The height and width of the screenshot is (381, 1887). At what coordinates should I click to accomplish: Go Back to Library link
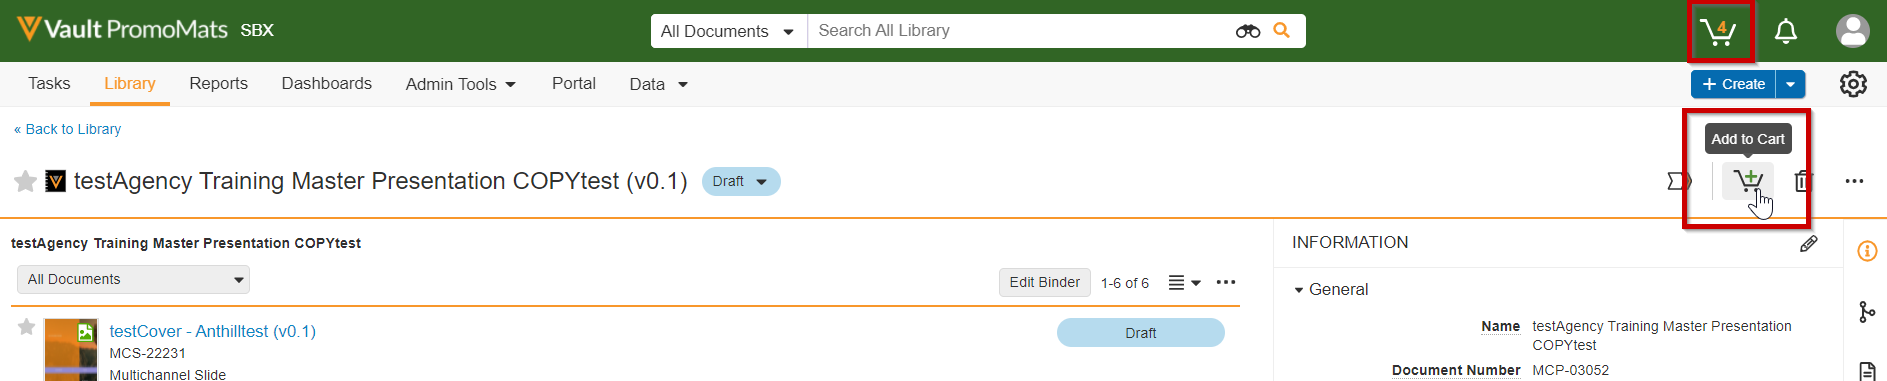tap(67, 129)
